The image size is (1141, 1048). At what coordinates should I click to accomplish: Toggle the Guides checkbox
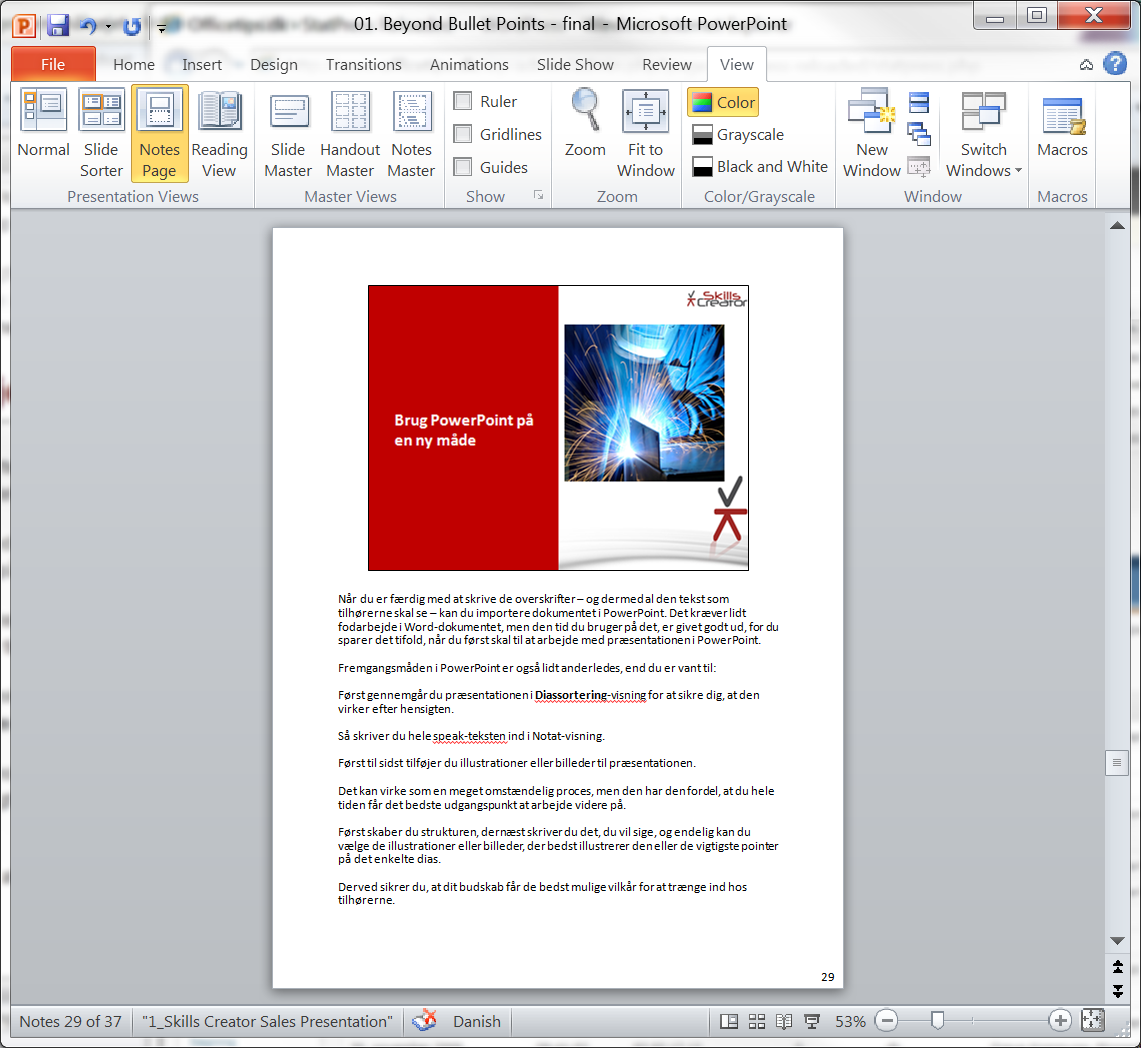[x=463, y=167]
